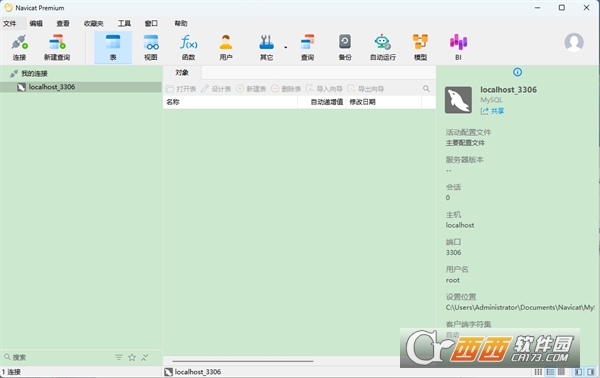
Task: Click the Share (共享) link
Action: coord(492,111)
